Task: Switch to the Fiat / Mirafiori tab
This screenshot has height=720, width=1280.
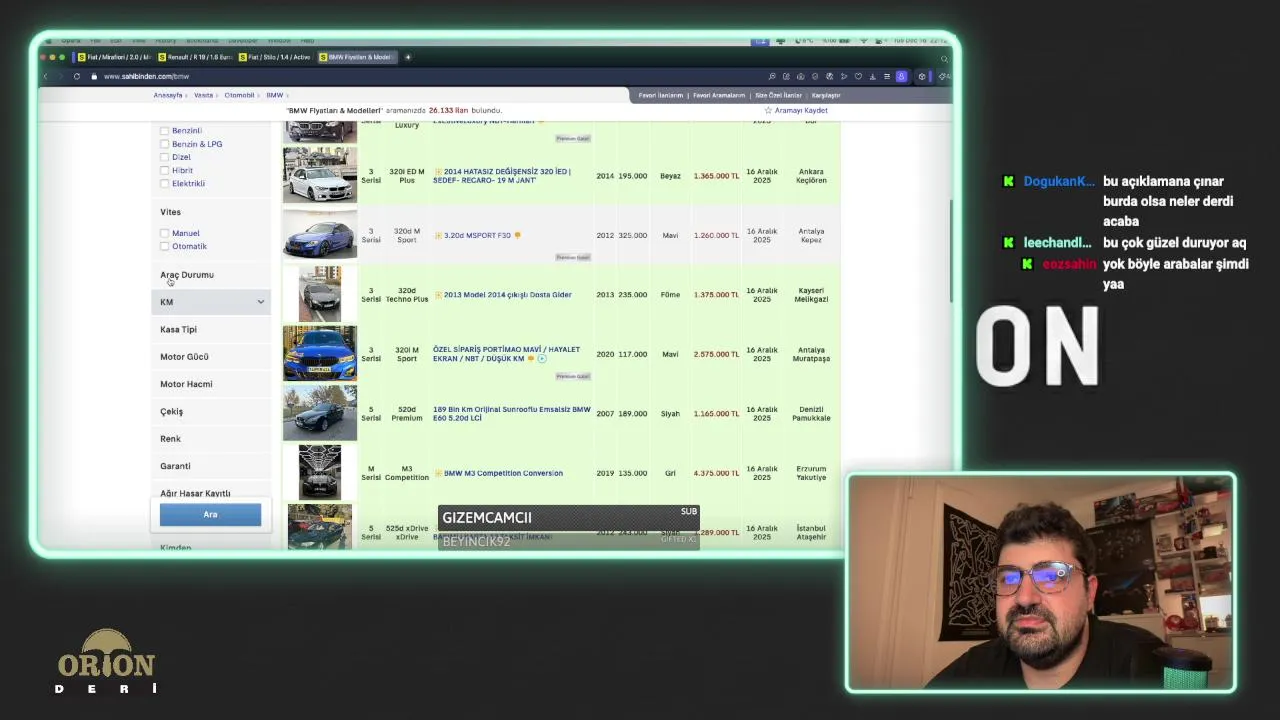Action: [x=114, y=57]
